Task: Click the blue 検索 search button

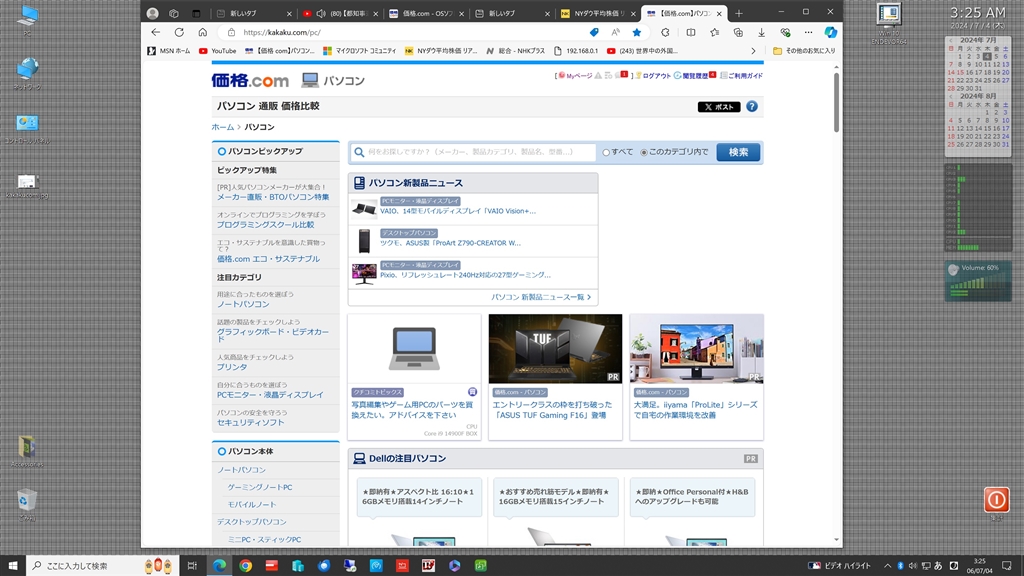Action: (x=738, y=152)
